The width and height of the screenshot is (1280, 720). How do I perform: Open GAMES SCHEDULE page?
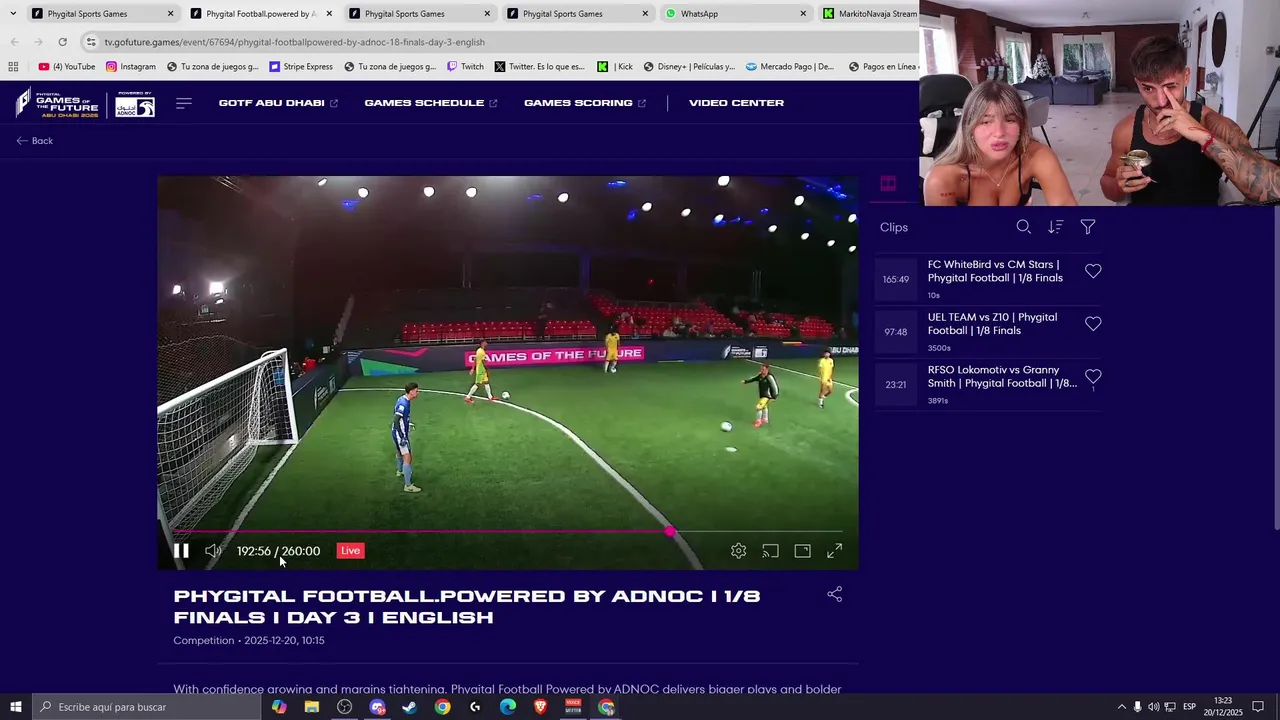pos(431,103)
